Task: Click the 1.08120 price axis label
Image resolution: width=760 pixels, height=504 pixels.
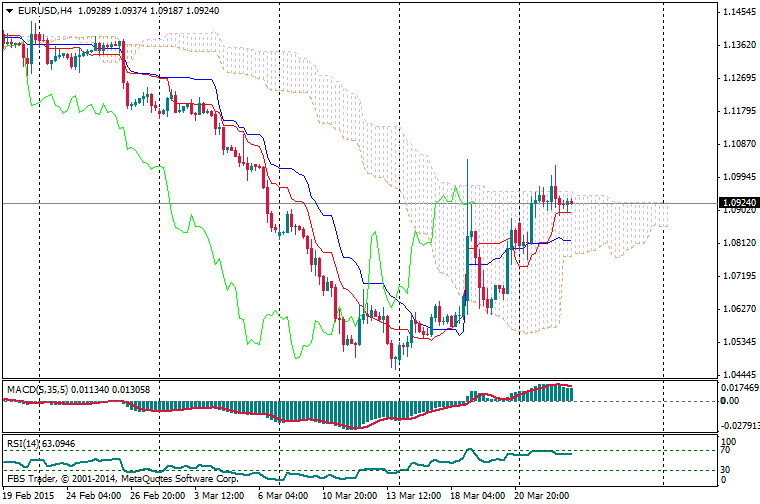Action: [x=738, y=242]
